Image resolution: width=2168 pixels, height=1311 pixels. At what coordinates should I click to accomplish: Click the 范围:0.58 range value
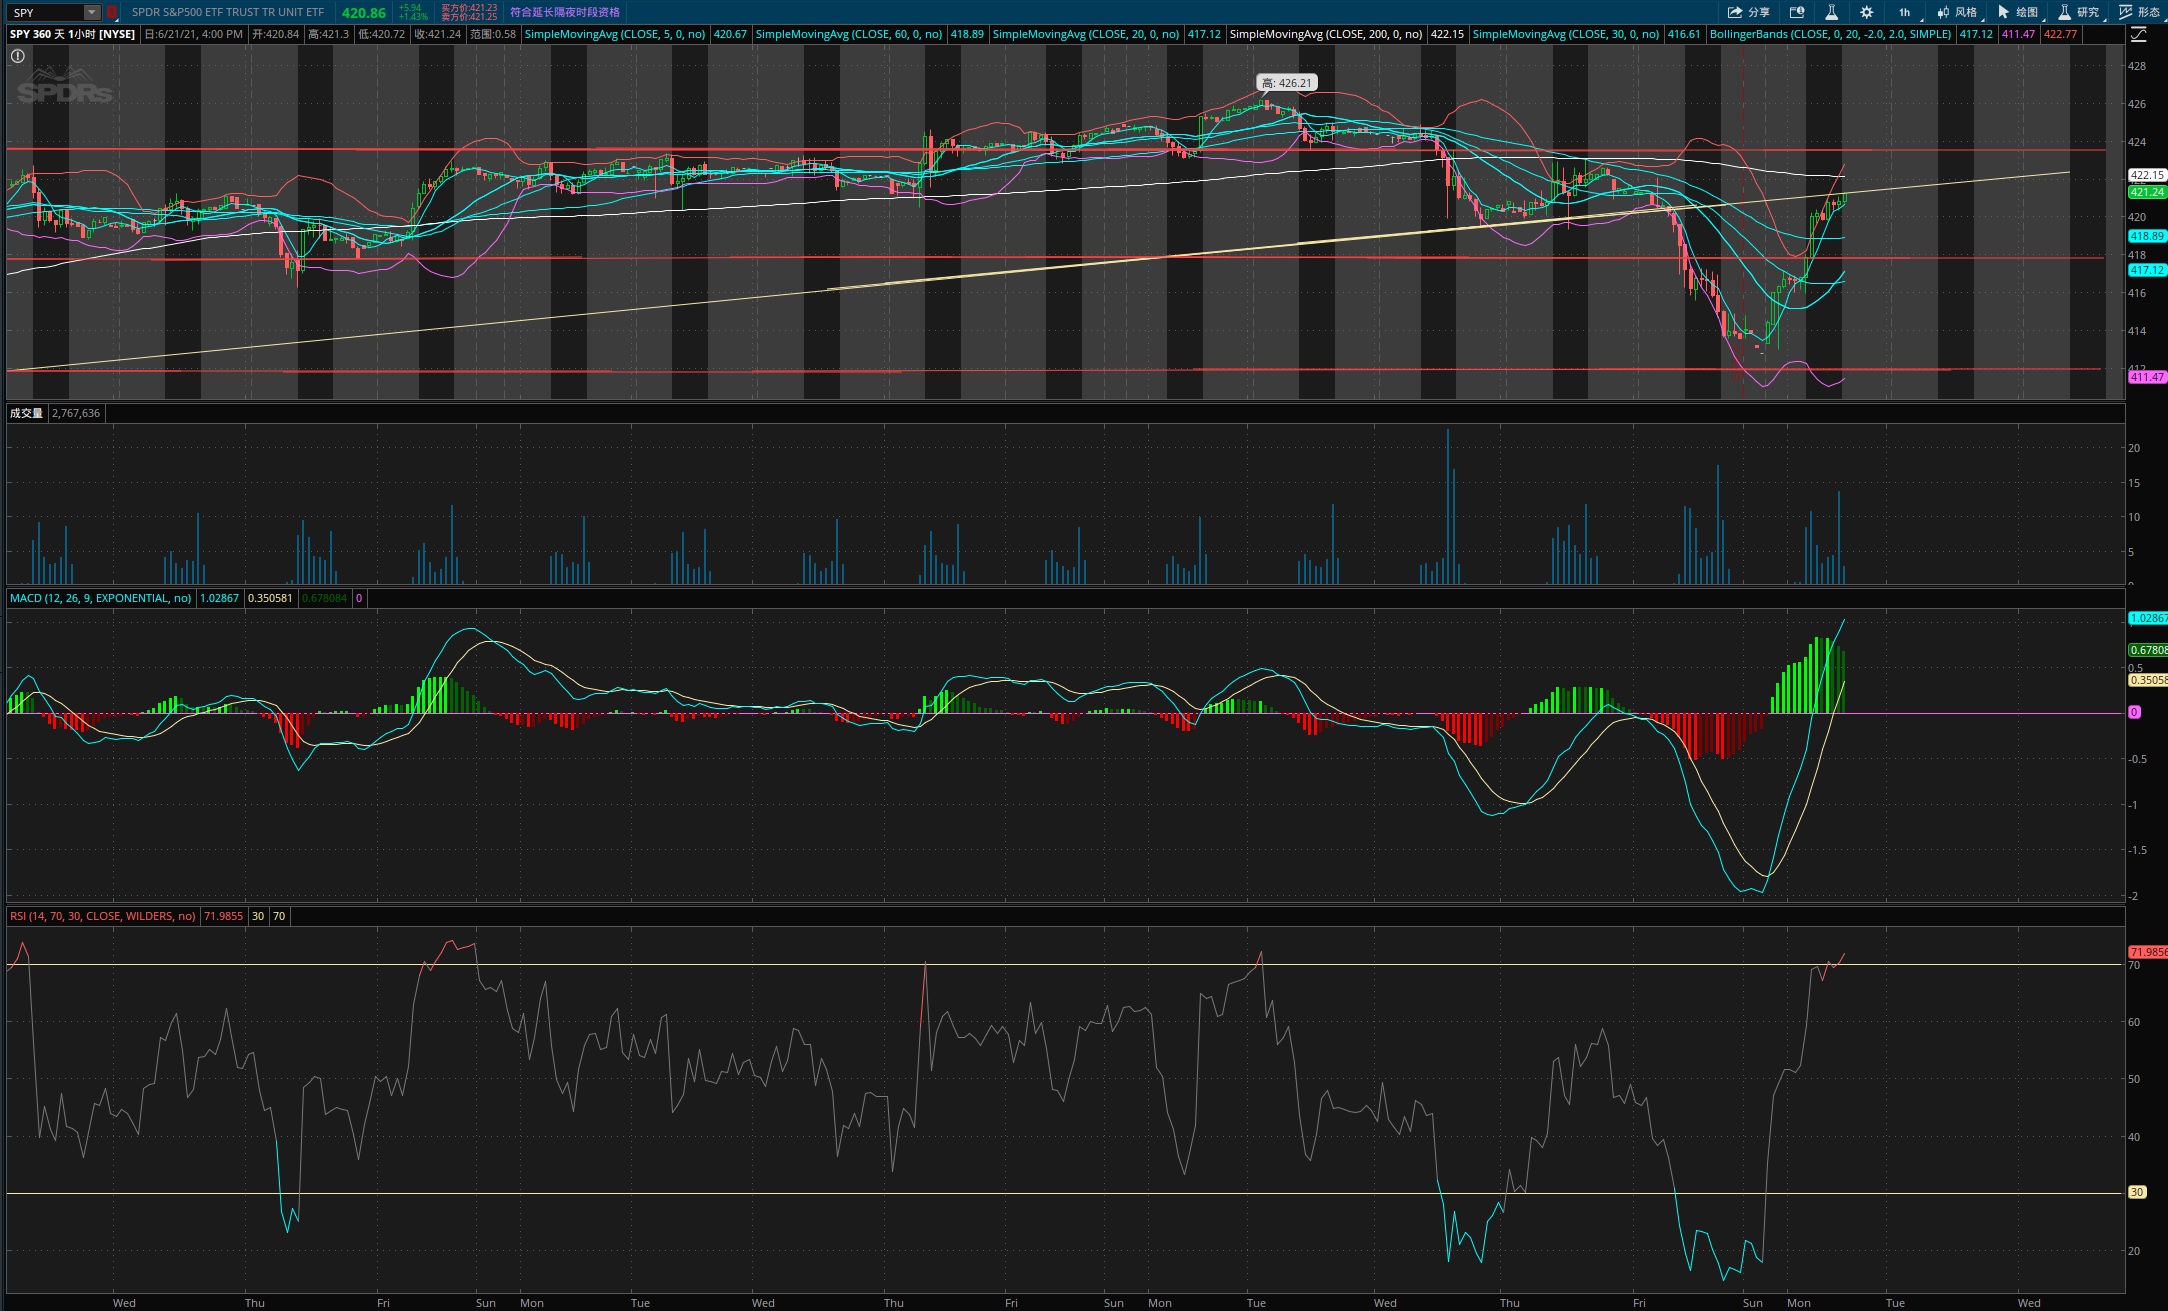[493, 34]
